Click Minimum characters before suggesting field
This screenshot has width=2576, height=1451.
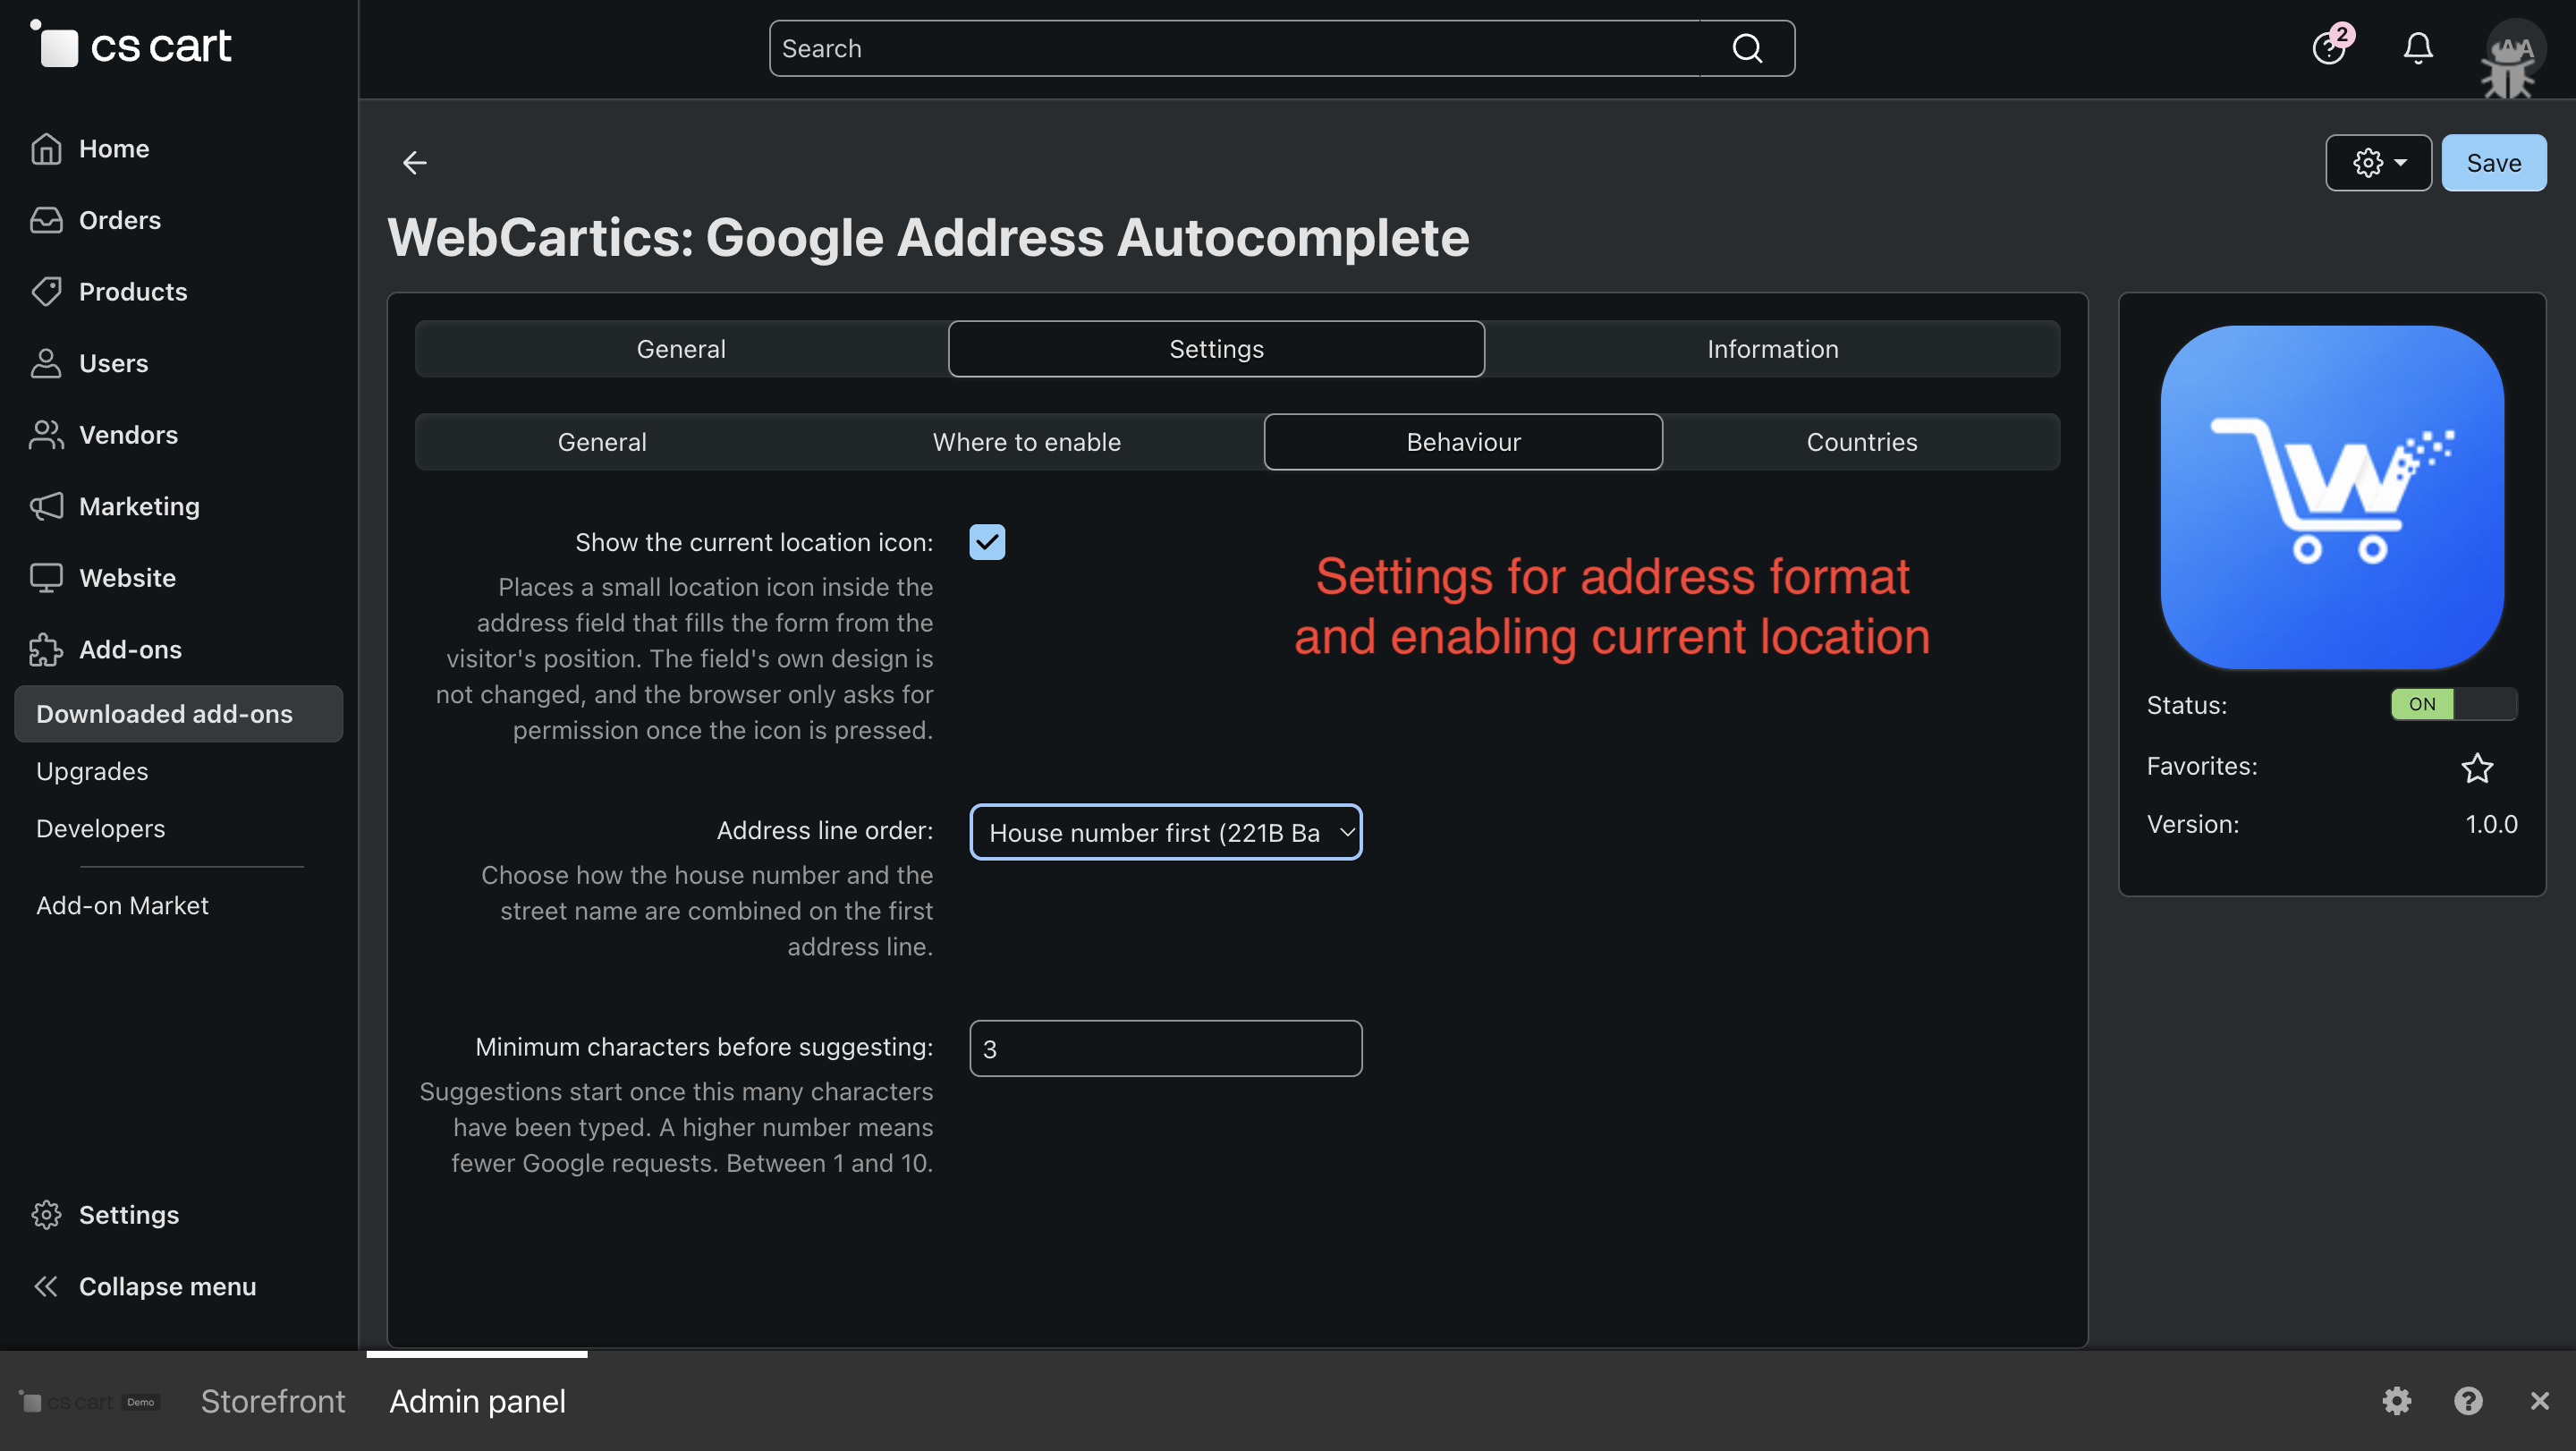coord(1166,1048)
